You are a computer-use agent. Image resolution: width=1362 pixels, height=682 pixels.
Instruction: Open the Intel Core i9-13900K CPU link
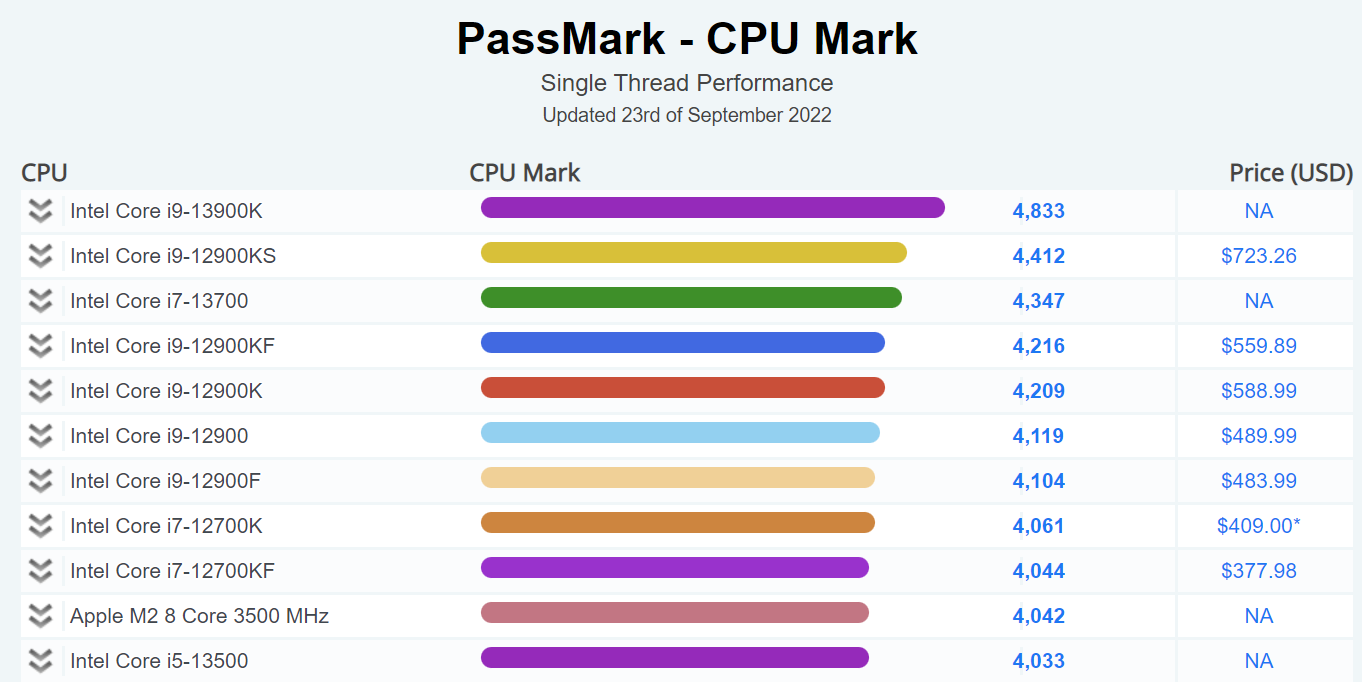[166, 211]
